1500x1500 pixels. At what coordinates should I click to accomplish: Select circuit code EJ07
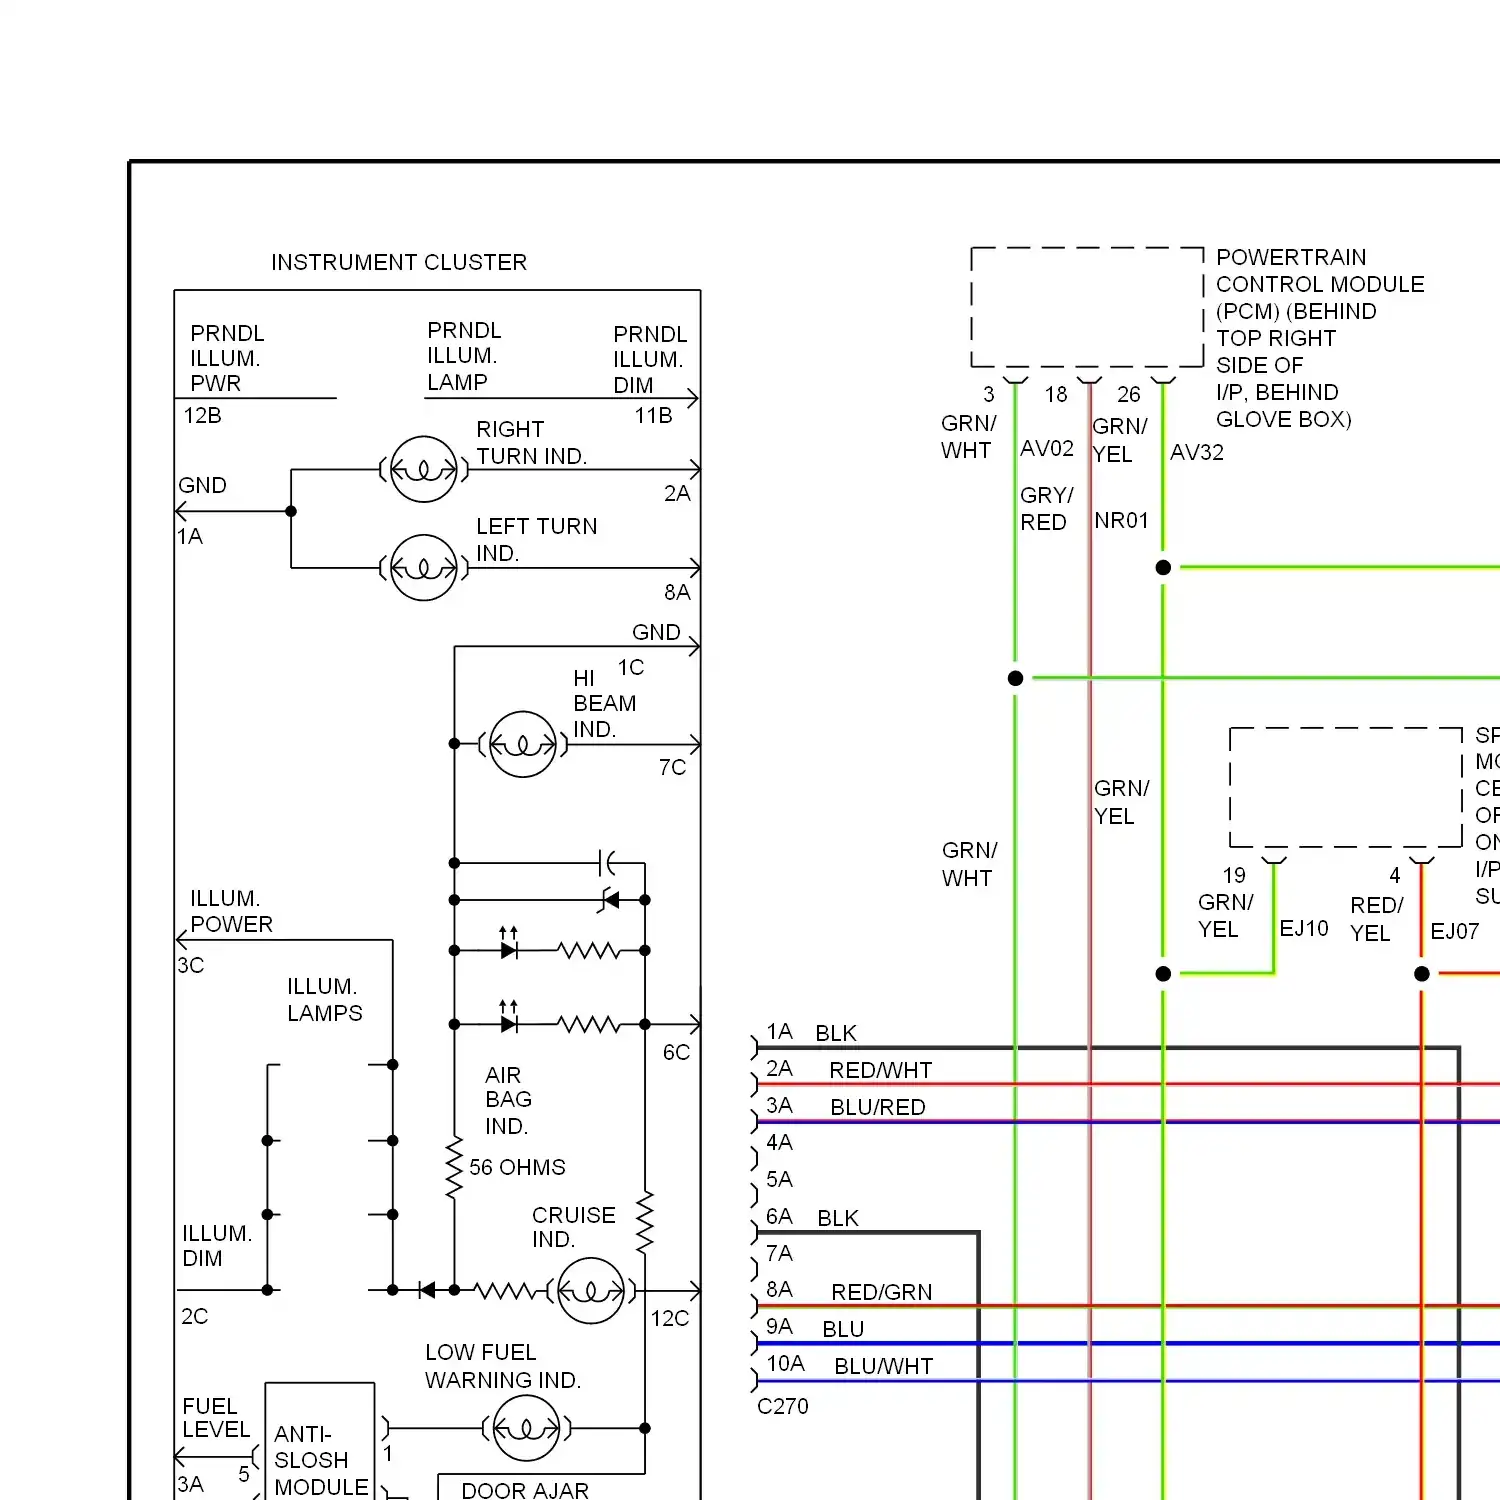coord(1454,931)
